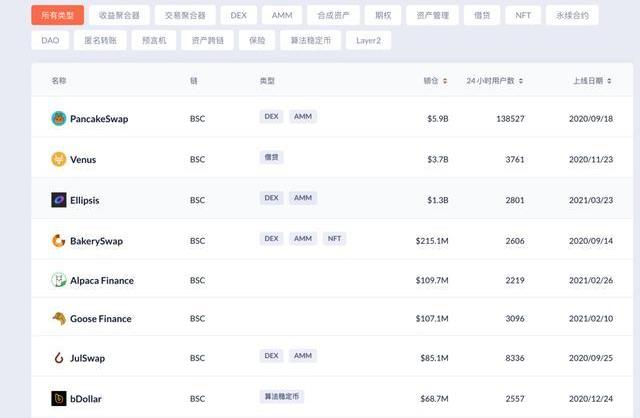Viewport: 640px width, 418px height.
Task: Select the 资产跨链 filter tab
Action: coord(208,40)
